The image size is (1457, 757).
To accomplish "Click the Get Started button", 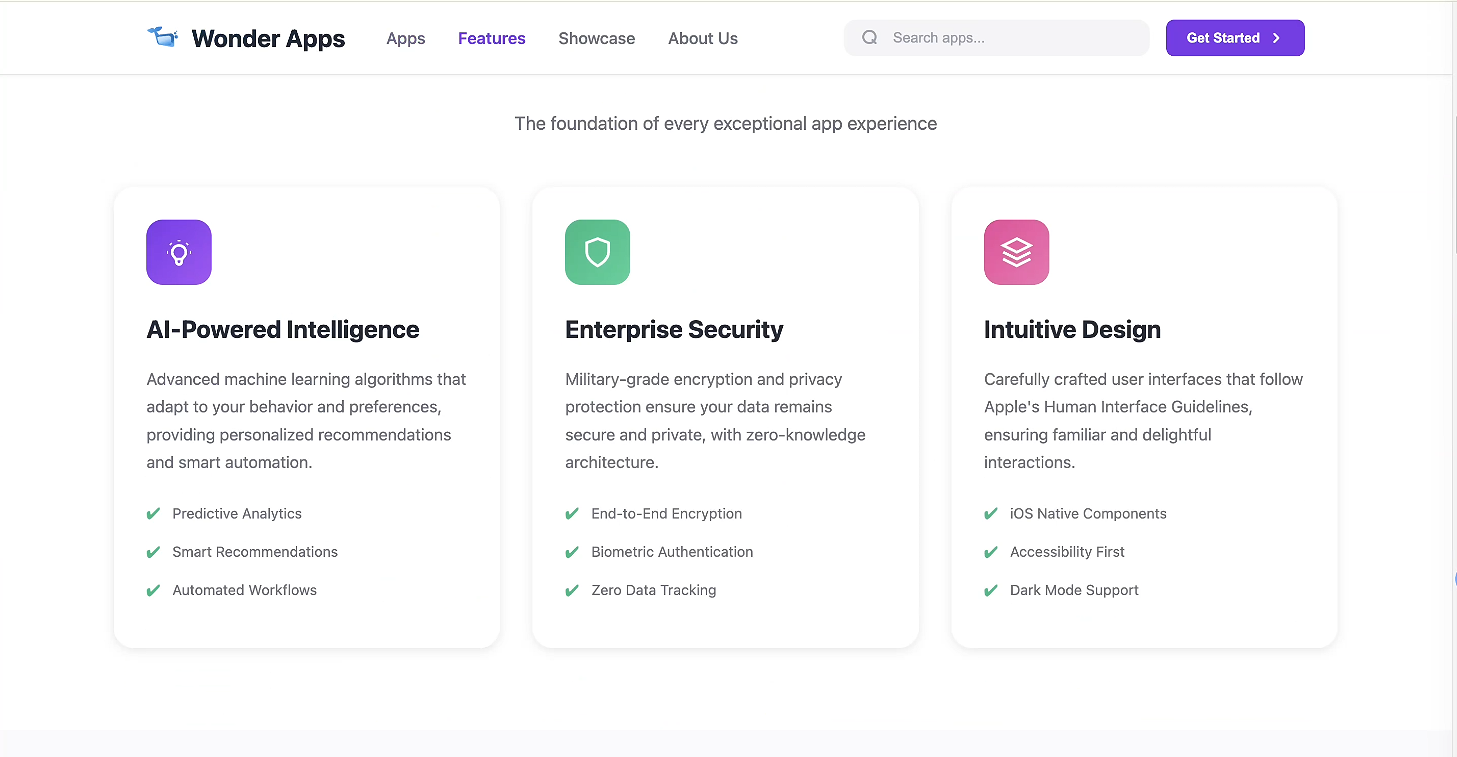I will (1235, 38).
